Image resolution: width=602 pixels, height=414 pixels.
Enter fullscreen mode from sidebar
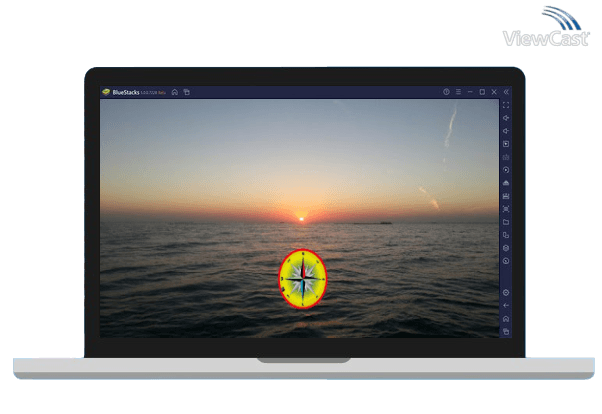(506, 105)
